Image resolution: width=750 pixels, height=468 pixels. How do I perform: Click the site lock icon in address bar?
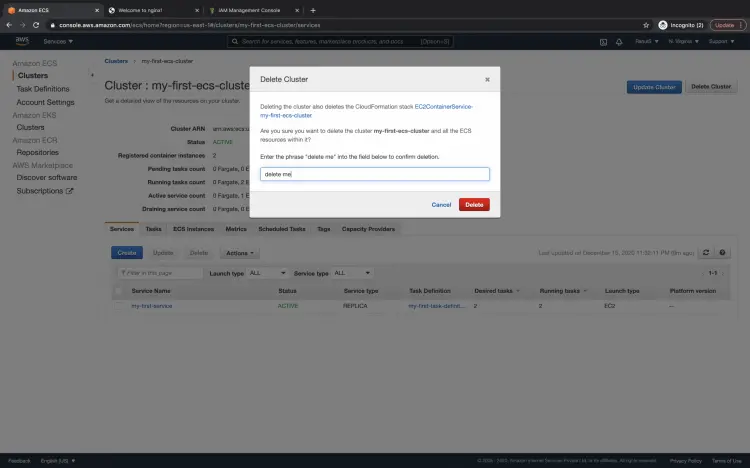[x=53, y=25]
